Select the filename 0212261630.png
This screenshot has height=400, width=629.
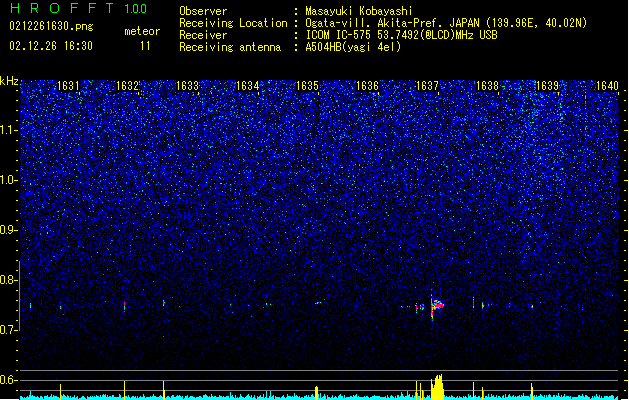click(51, 26)
